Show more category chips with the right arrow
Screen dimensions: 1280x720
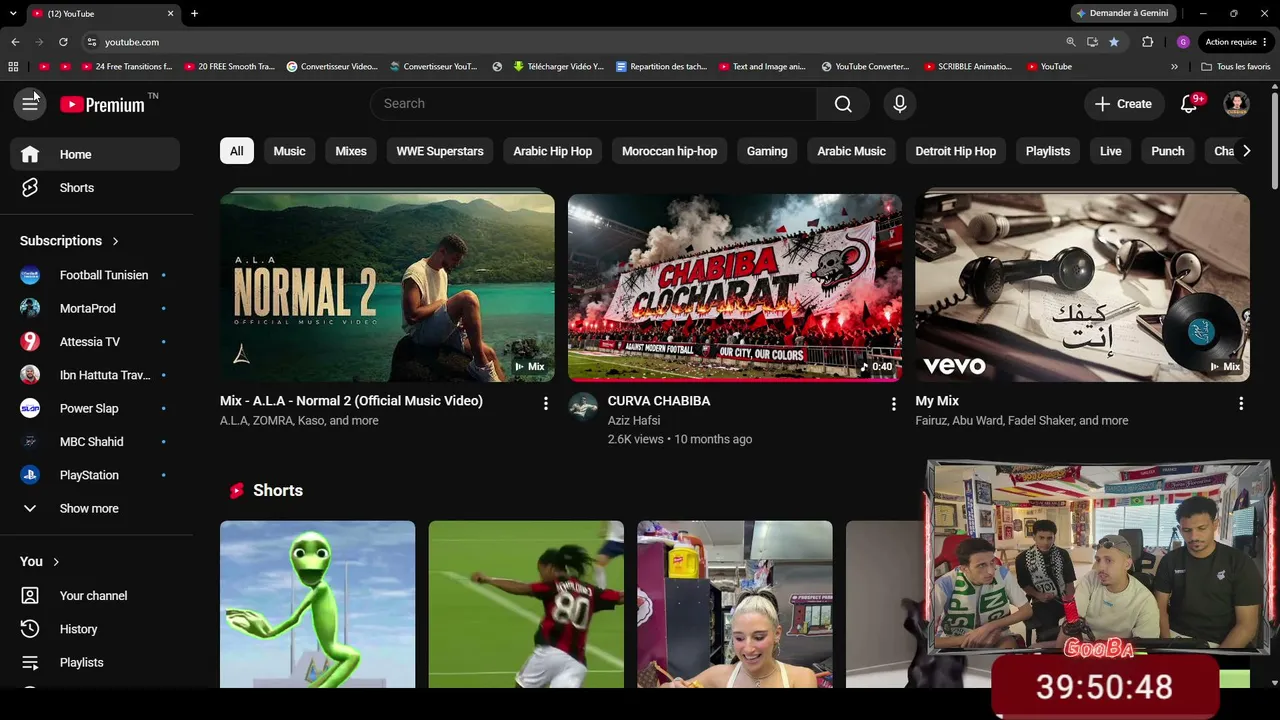coord(1246,151)
